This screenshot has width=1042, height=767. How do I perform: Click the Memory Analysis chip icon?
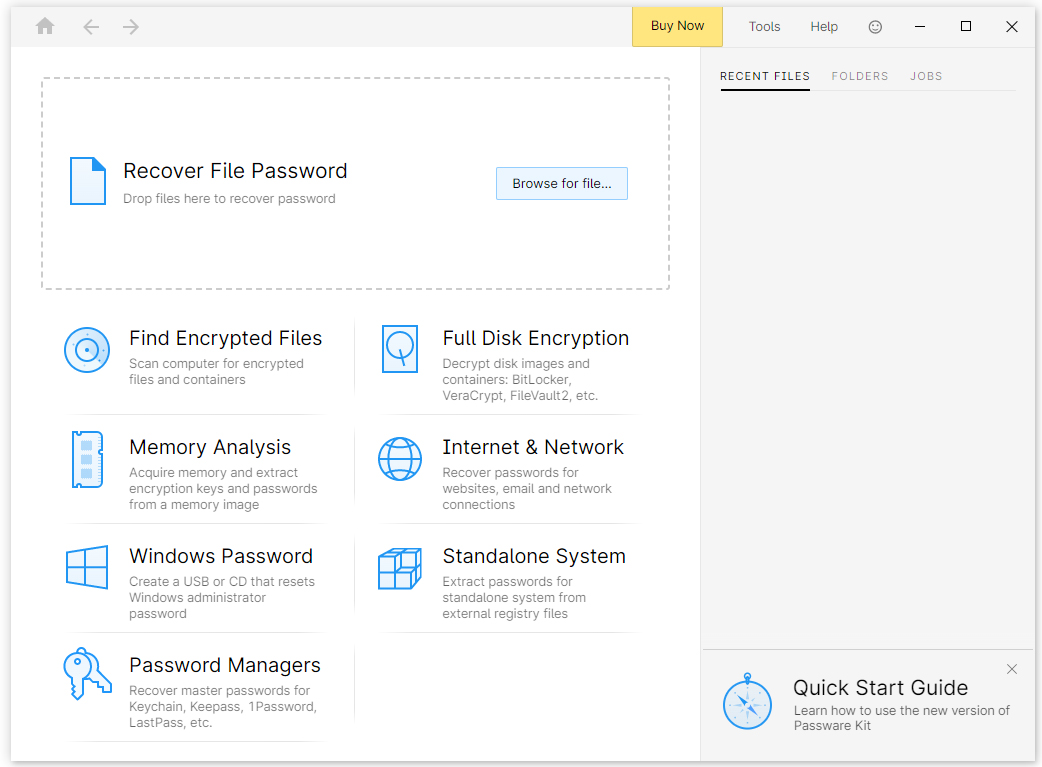[x=87, y=459]
